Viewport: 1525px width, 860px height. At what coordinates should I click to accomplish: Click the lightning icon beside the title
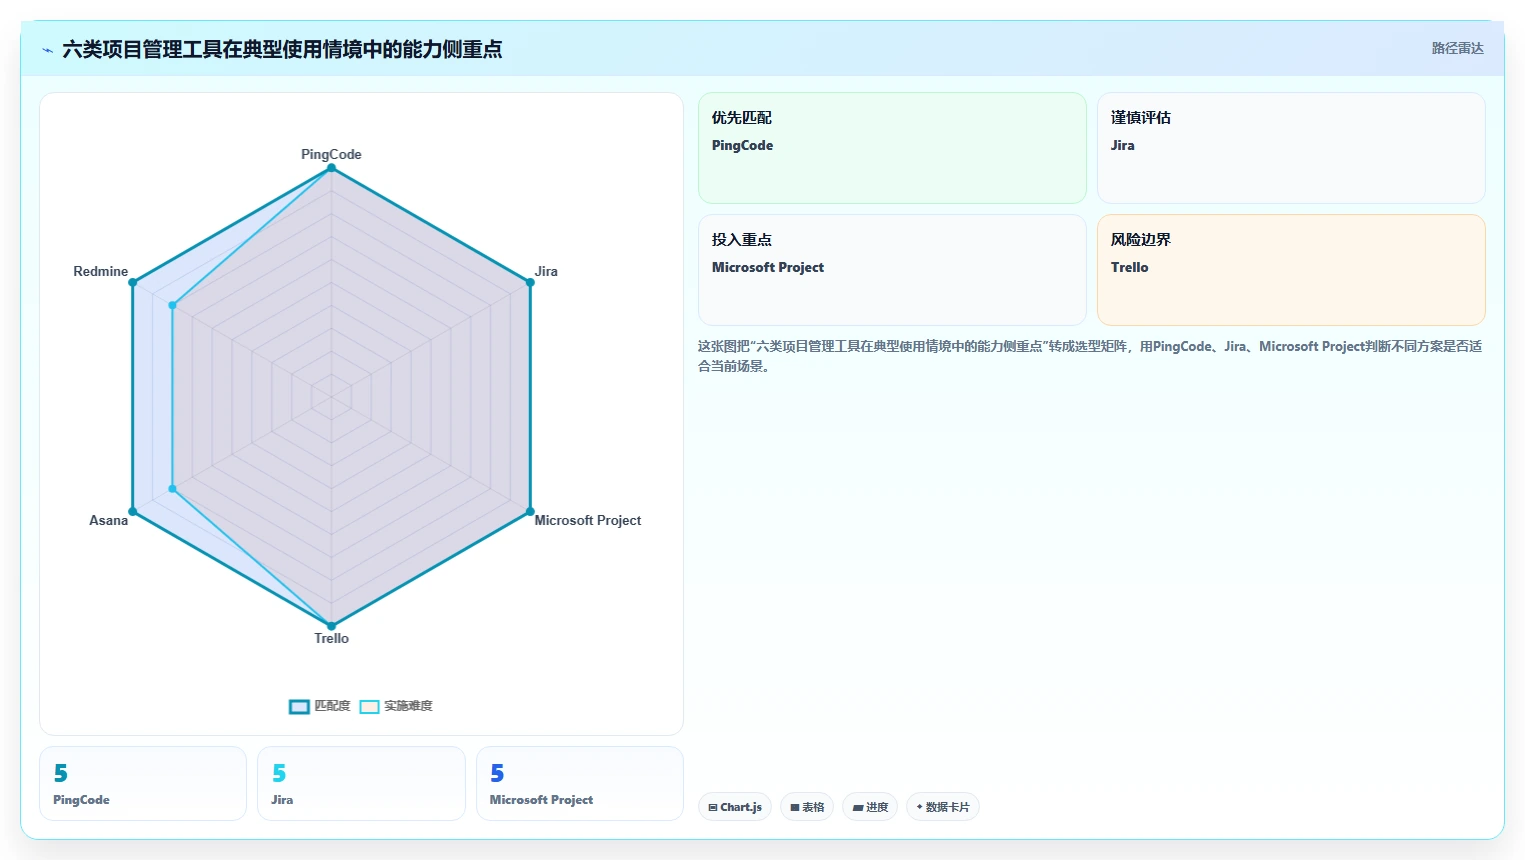pos(47,50)
